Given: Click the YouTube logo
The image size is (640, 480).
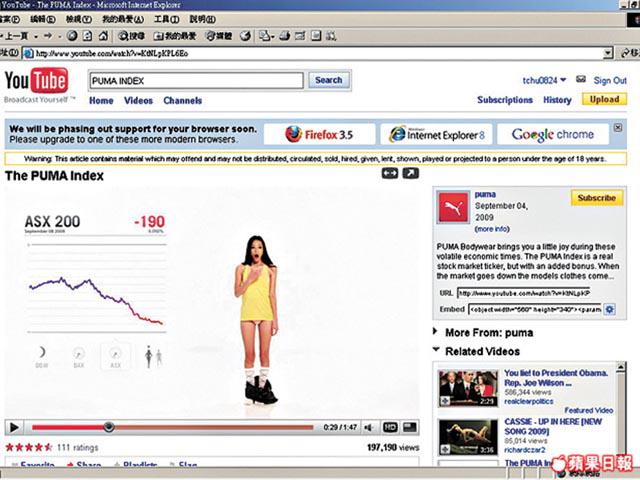Looking at the screenshot, I should 38,82.
